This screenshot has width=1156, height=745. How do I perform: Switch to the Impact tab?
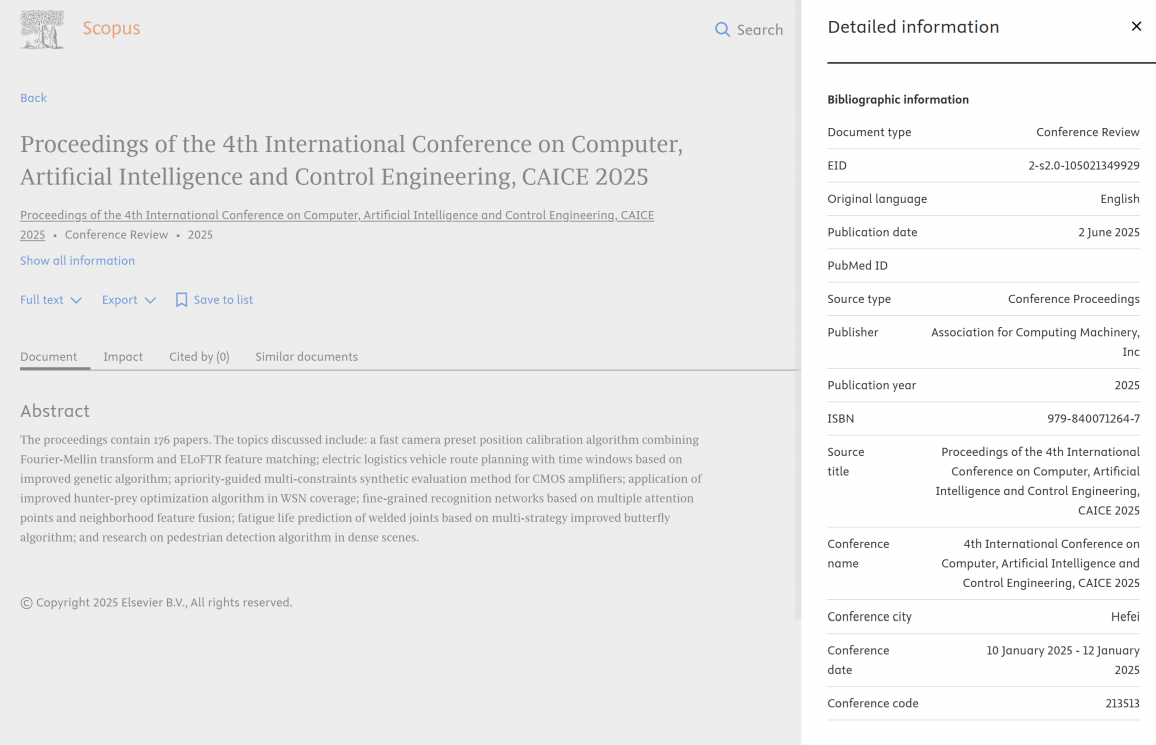[123, 357]
